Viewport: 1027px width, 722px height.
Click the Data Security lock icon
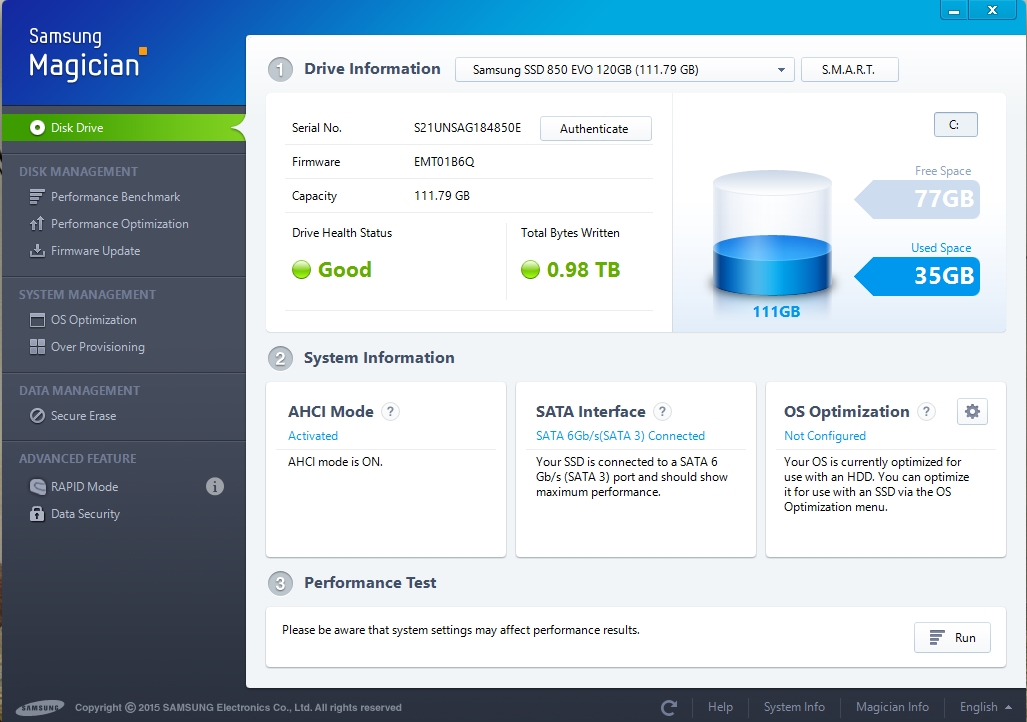click(37, 514)
